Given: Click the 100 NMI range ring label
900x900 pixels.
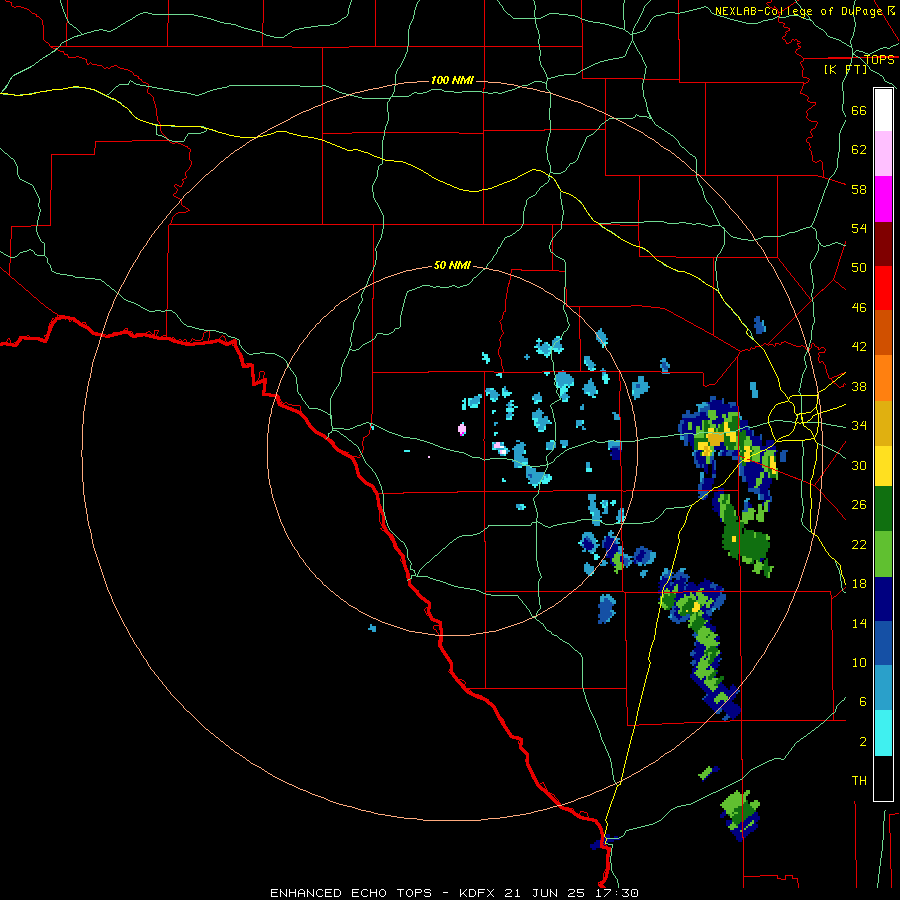Looking at the screenshot, I should [452, 80].
